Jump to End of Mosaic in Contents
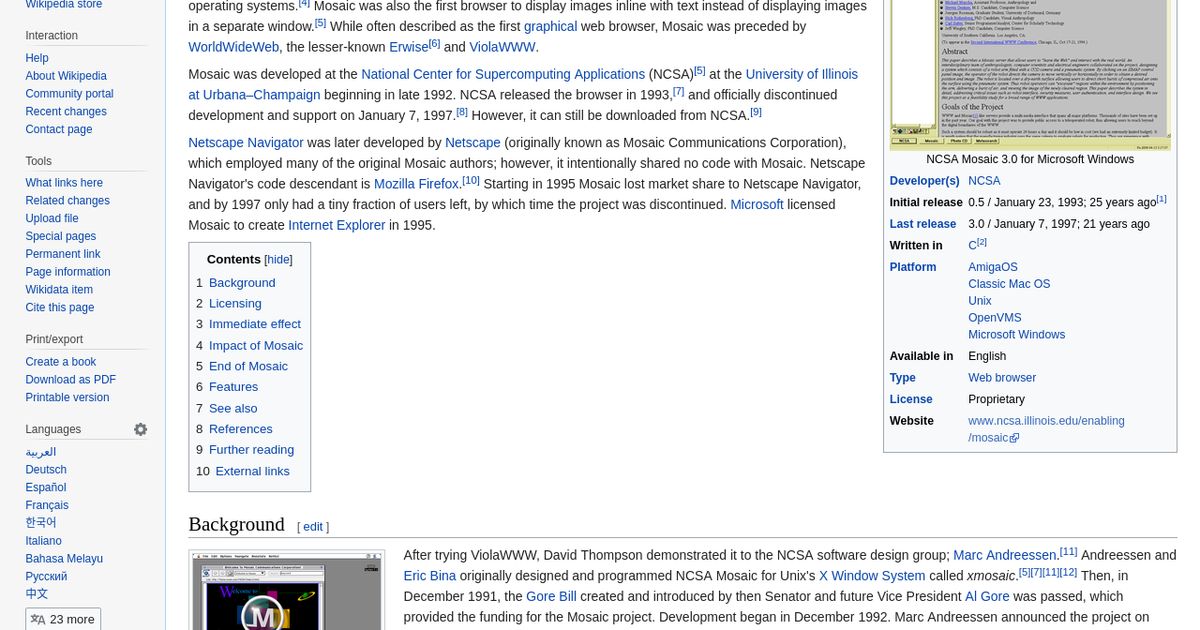 [x=248, y=366]
